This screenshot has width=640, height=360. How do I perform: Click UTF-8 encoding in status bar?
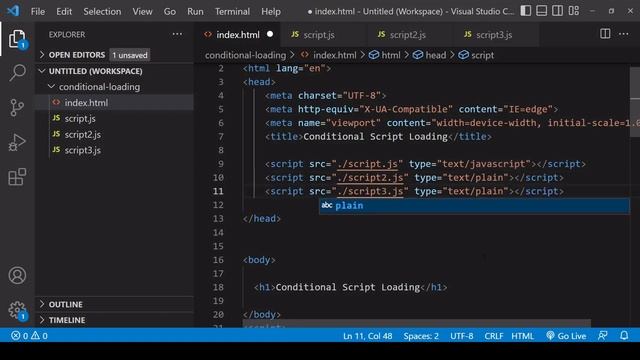click(462, 336)
